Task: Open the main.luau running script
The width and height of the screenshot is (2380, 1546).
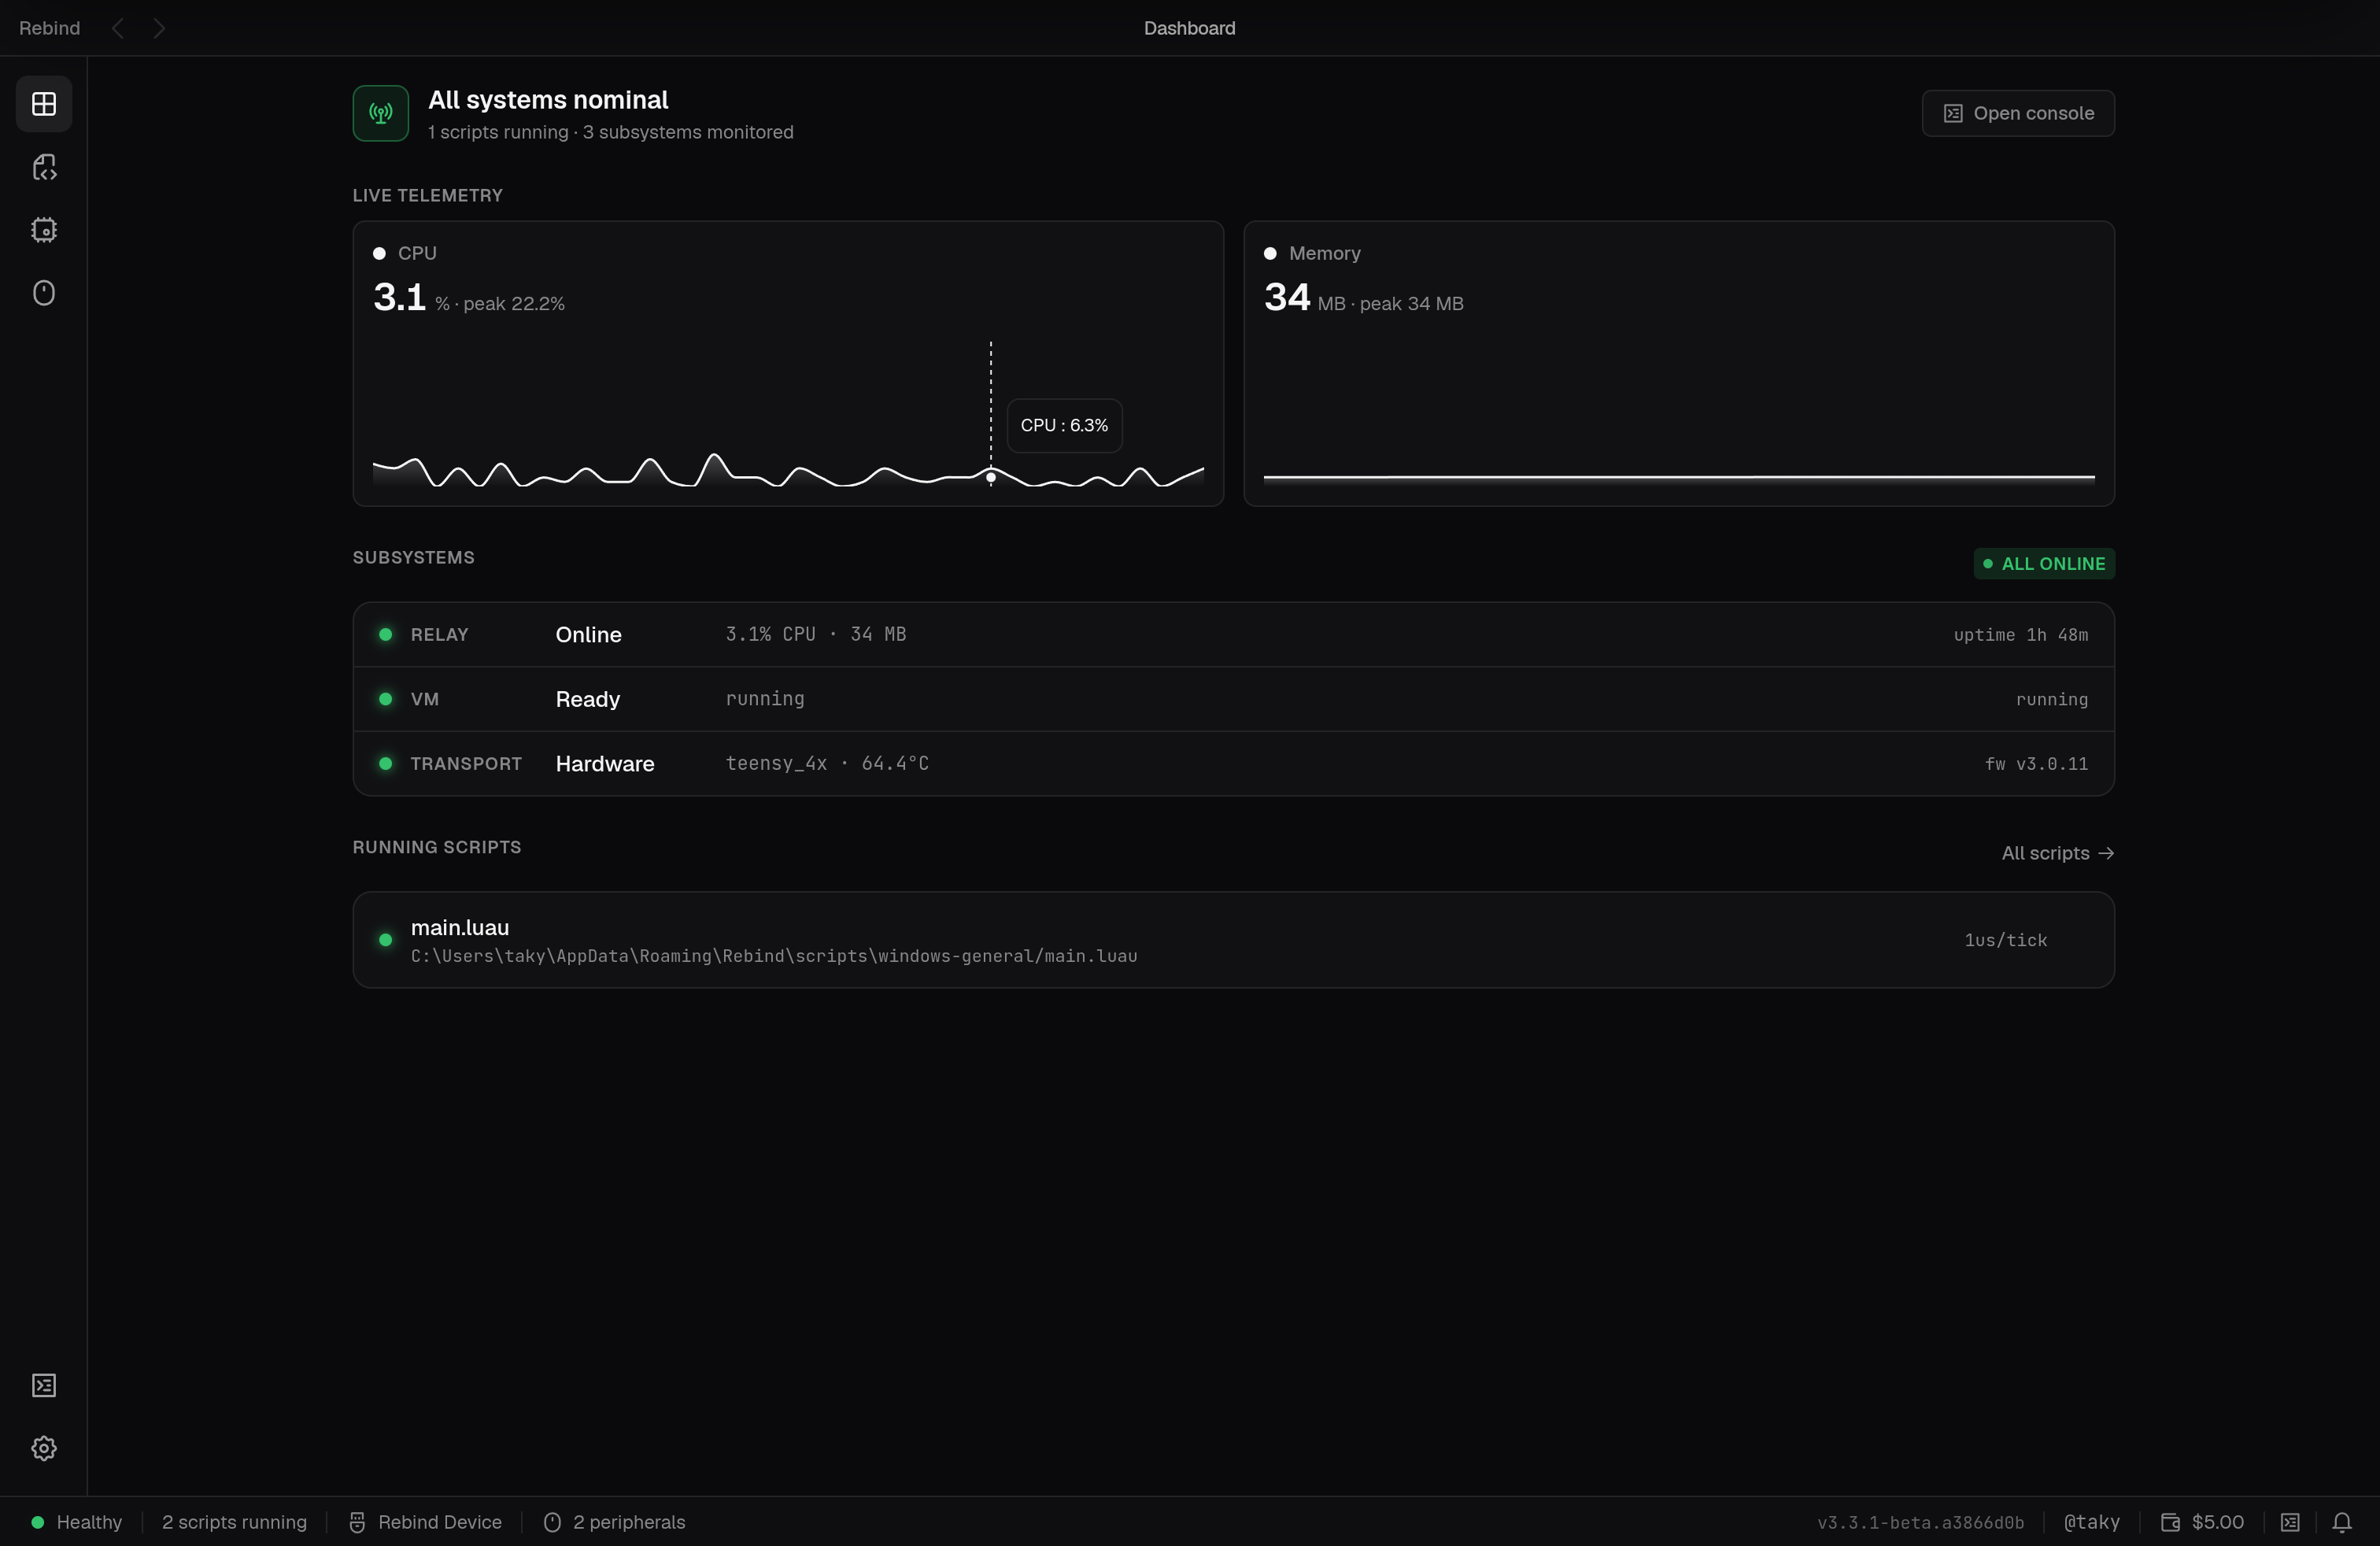Action: [x=1233, y=940]
